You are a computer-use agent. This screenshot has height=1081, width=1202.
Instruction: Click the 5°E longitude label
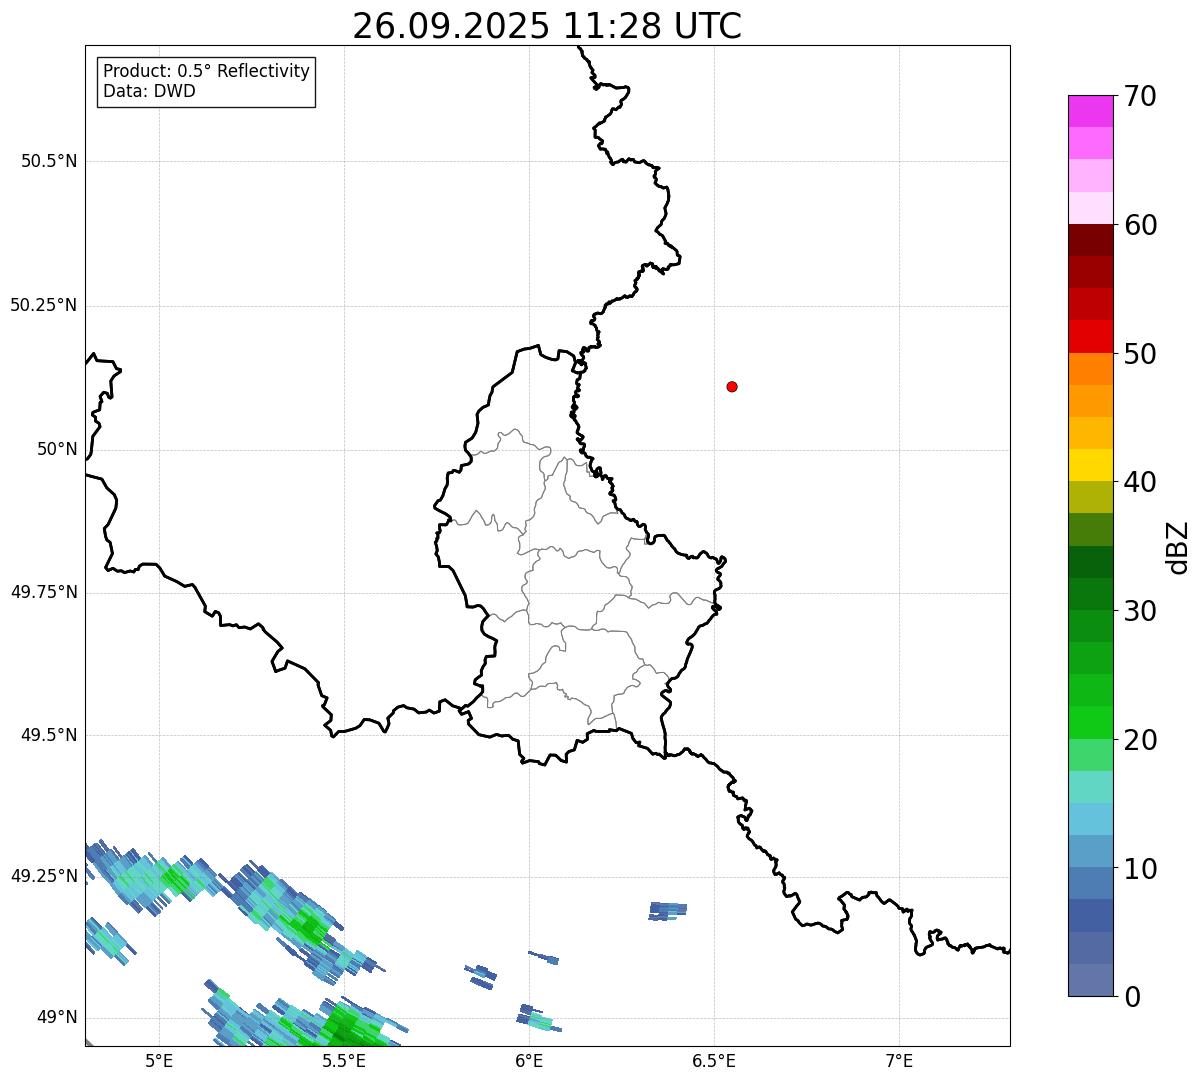click(x=159, y=1060)
